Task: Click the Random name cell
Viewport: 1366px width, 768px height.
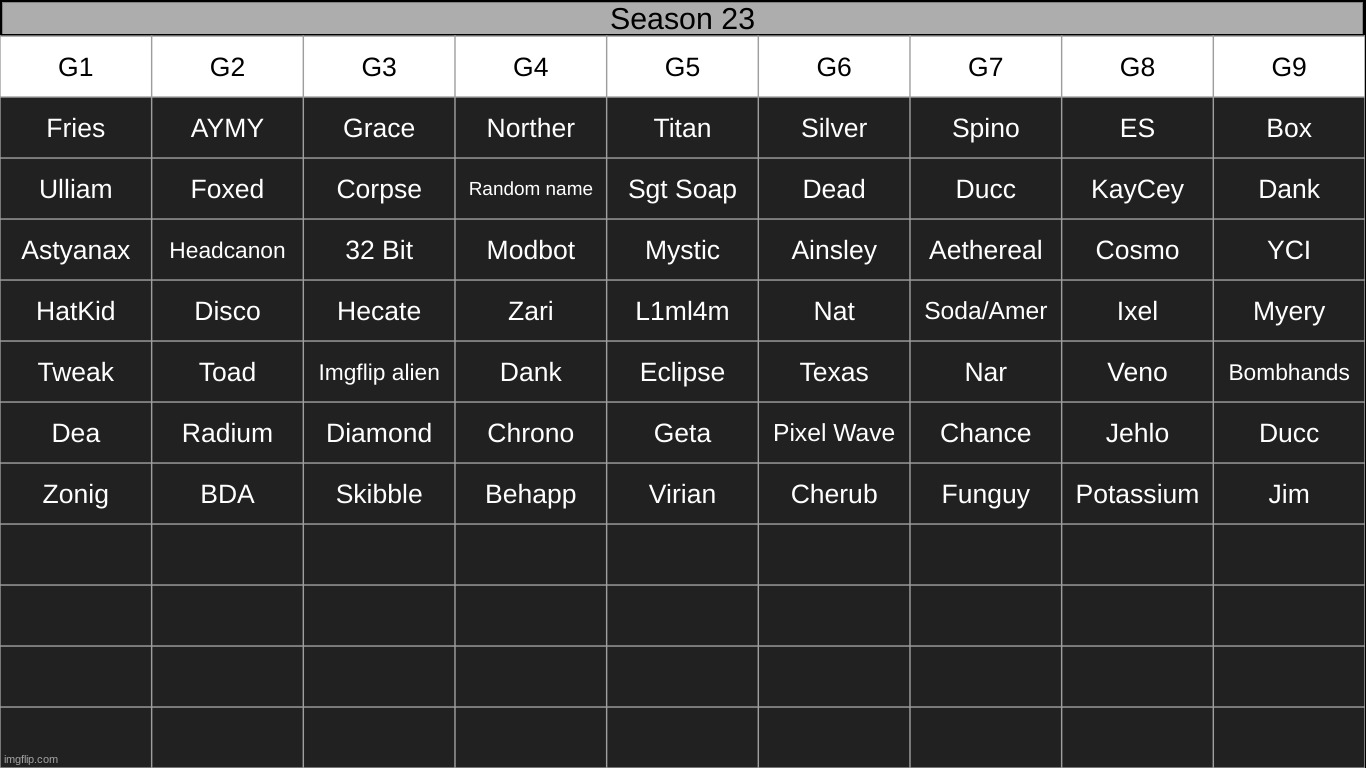Action: tap(530, 189)
